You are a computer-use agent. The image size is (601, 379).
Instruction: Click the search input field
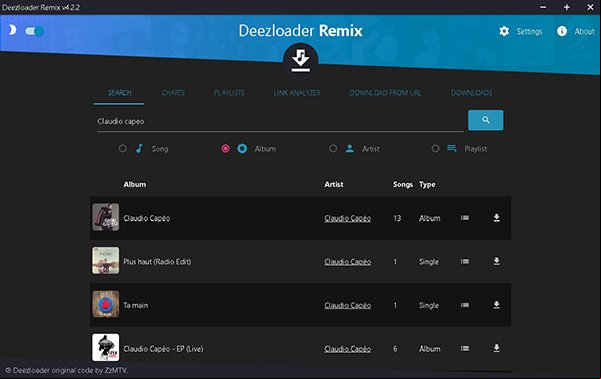(x=280, y=121)
